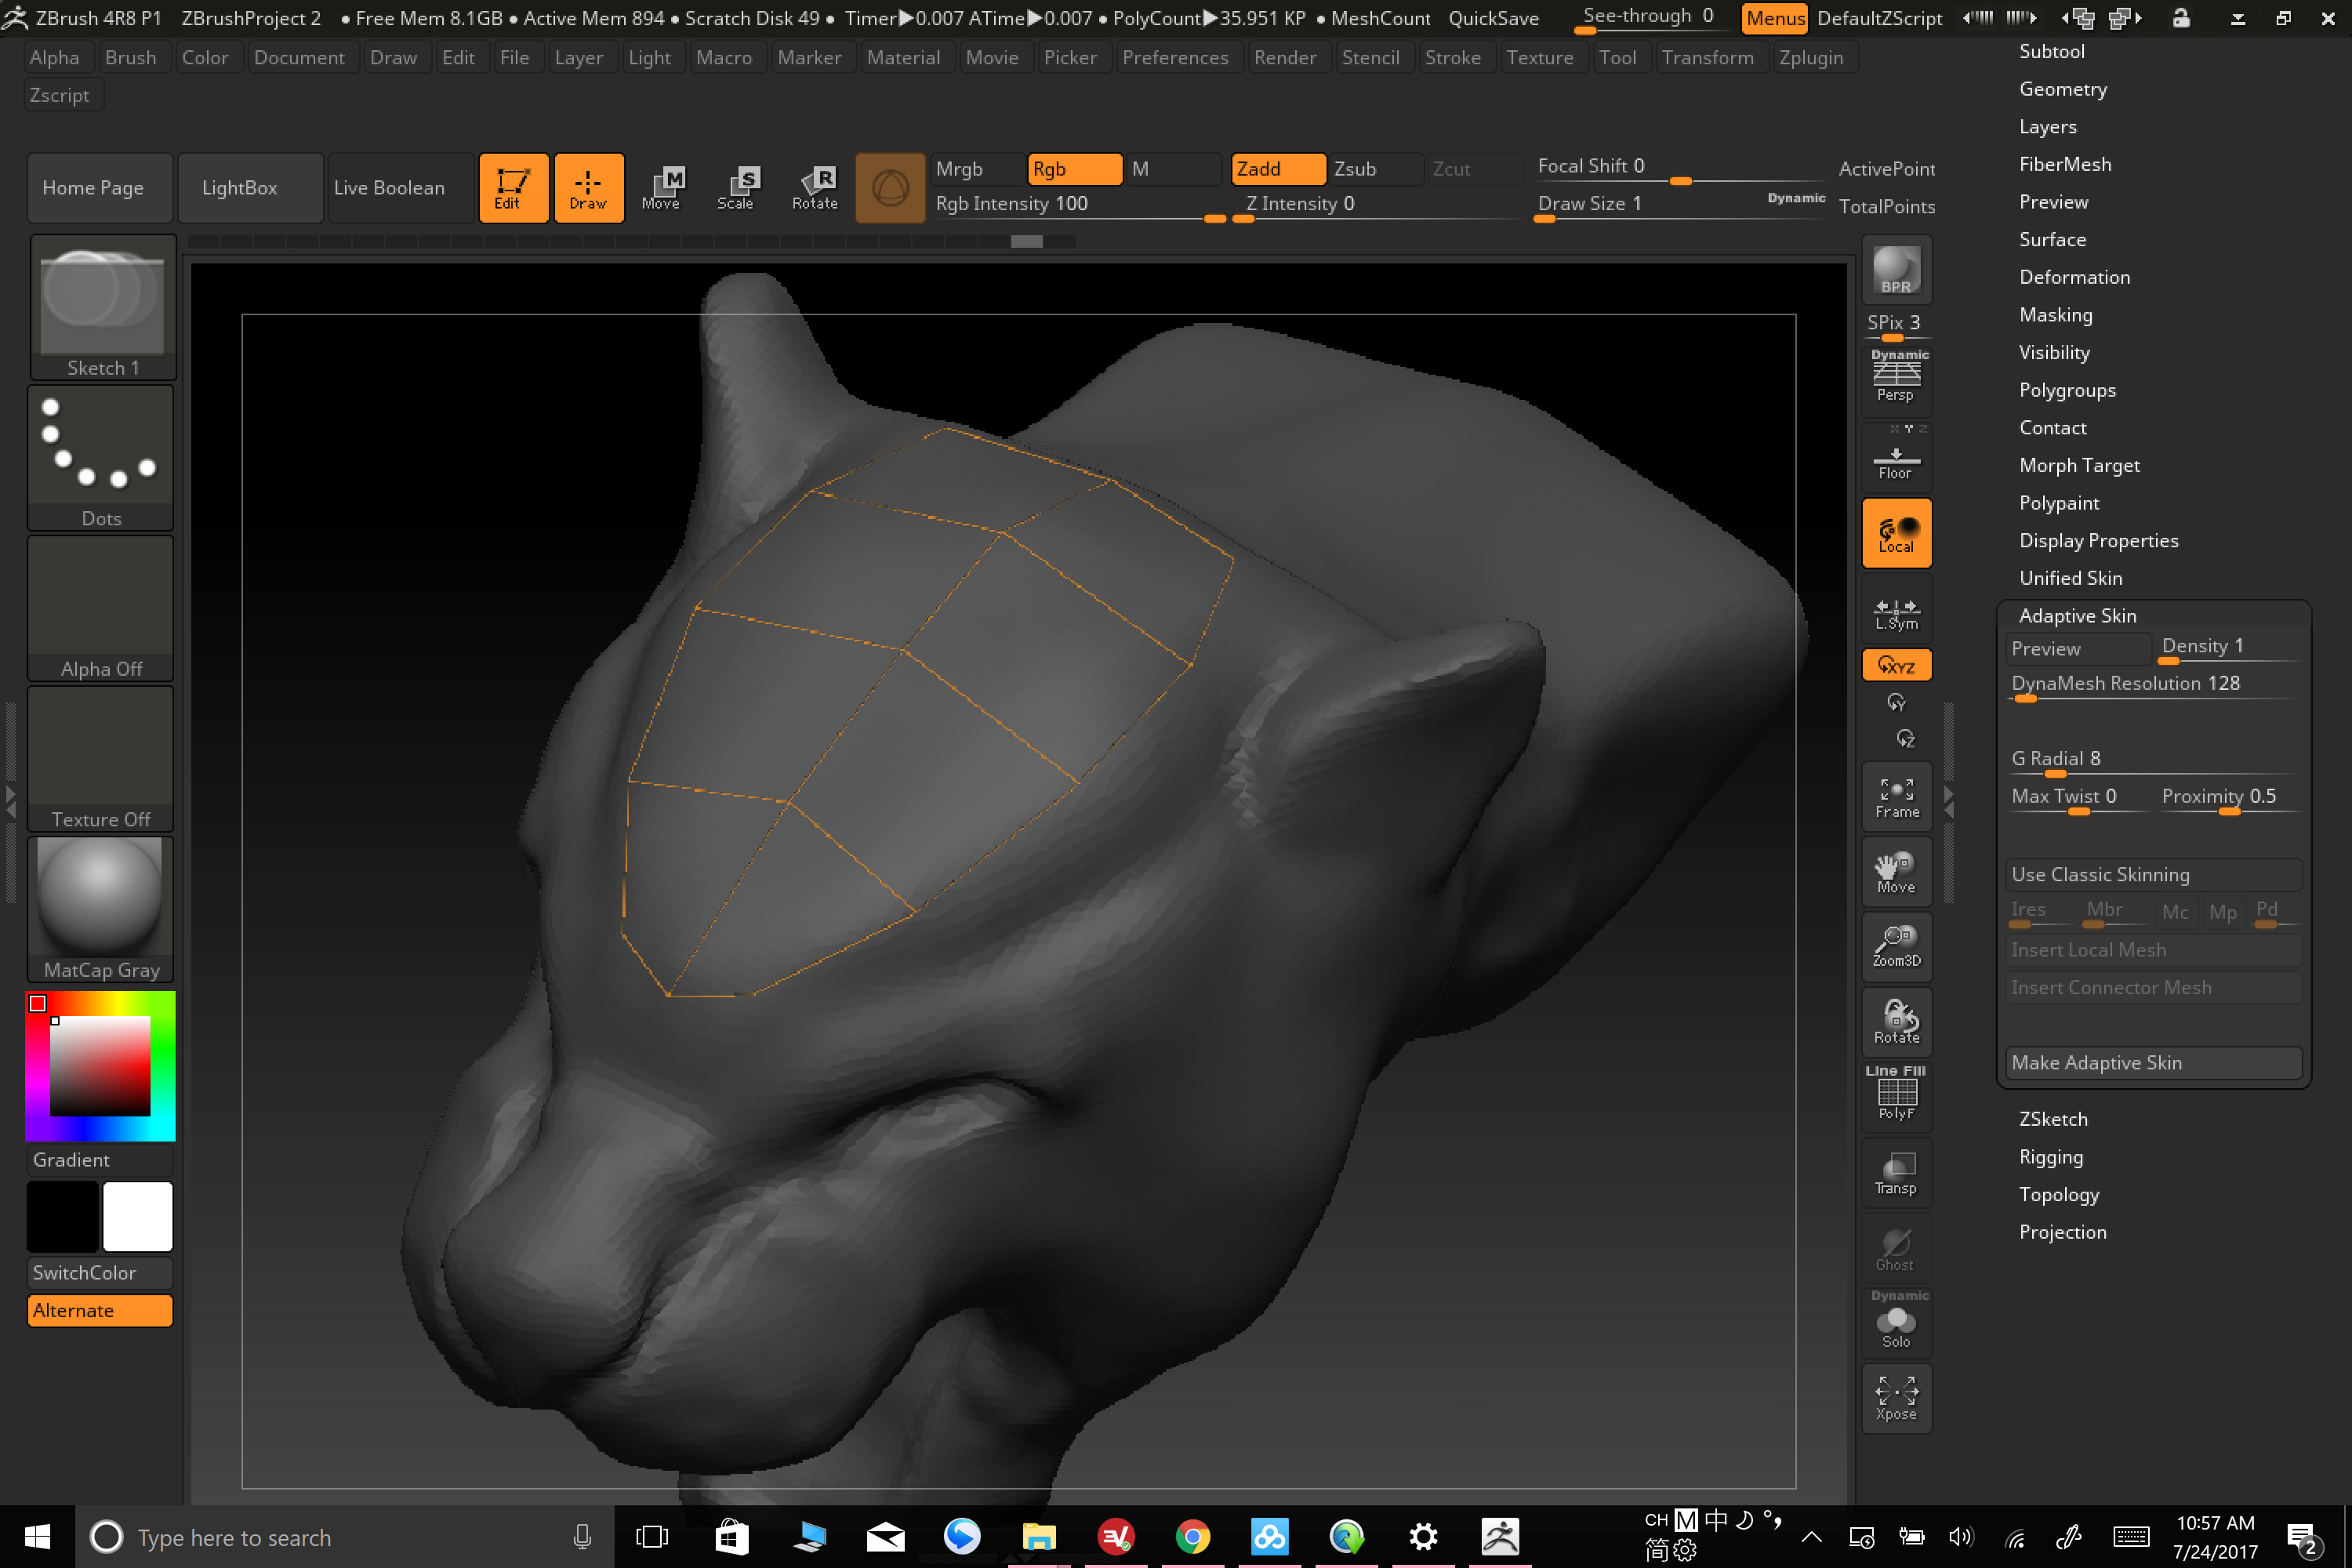Enable the Floor grid icon
This screenshot has width=2352, height=1568.
point(1896,460)
